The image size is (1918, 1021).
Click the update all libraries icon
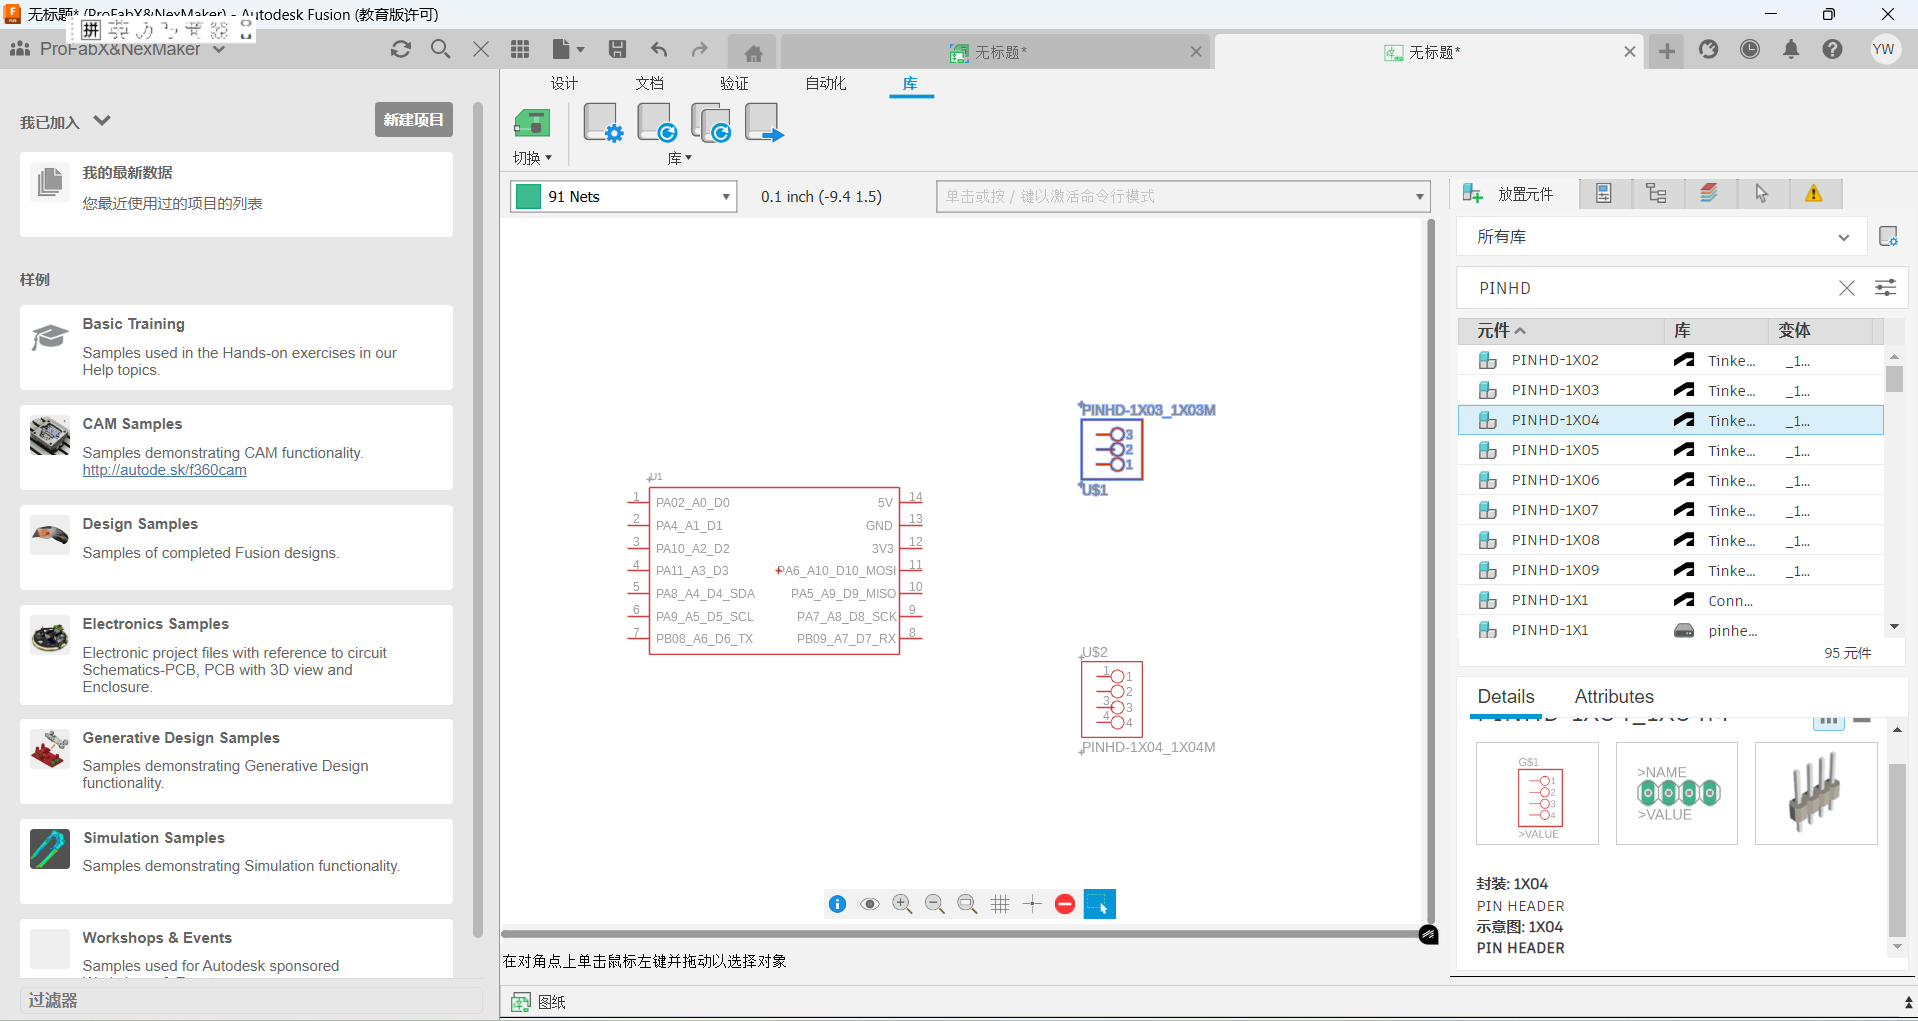click(x=711, y=123)
